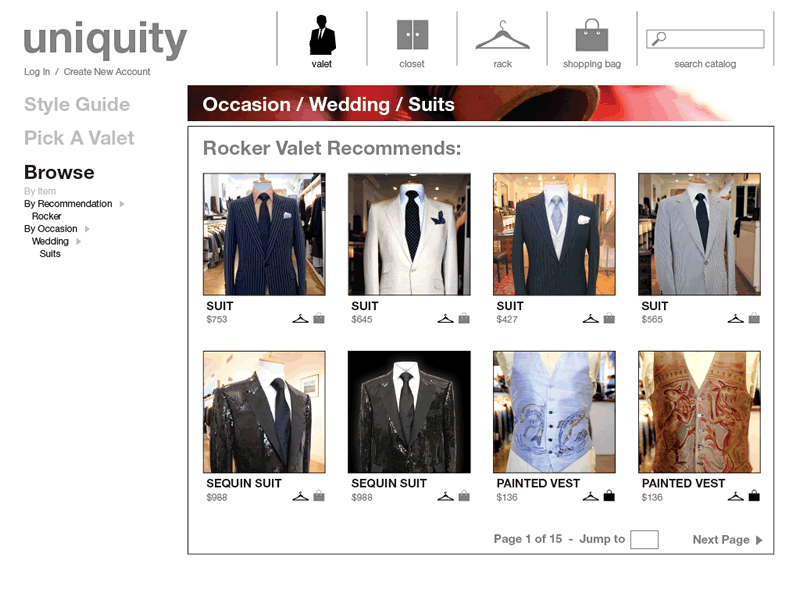Image resolution: width=800 pixels, height=600 pixels.
Task: Click the Log In link
Action: click(x=37, y=72)
